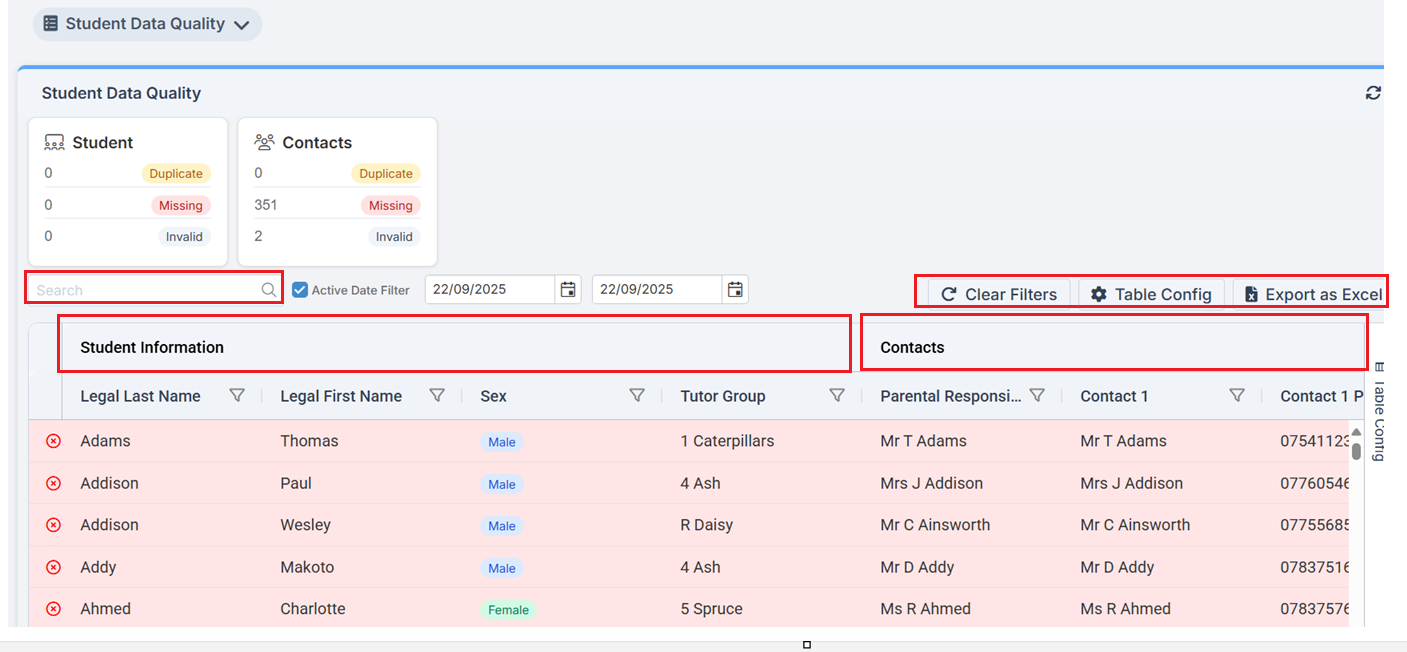
Task: Click inside the Search field
Action: point(140,289)
